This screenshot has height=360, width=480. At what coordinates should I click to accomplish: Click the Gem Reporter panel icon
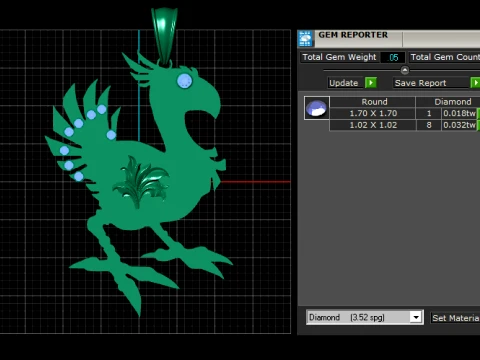305,39
